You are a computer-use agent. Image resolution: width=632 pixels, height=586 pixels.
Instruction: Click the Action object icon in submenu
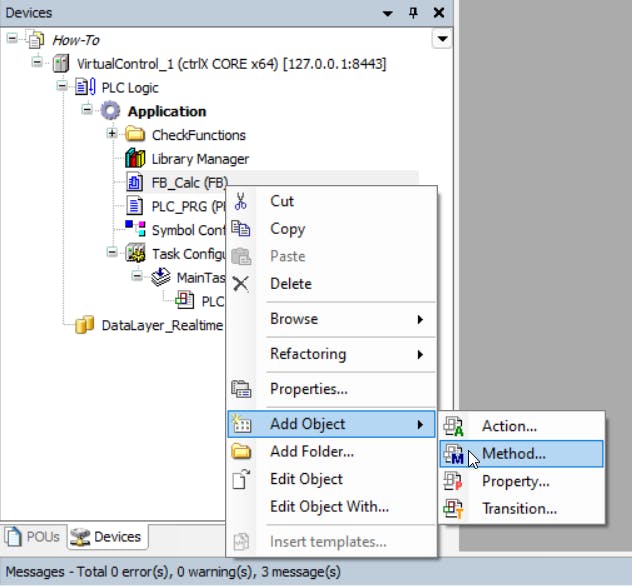pos(453,427)
